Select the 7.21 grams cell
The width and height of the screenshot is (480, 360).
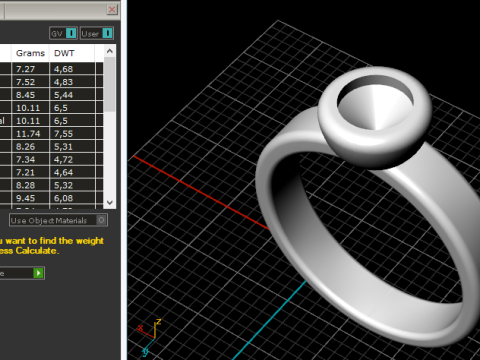tap(30, 172)
